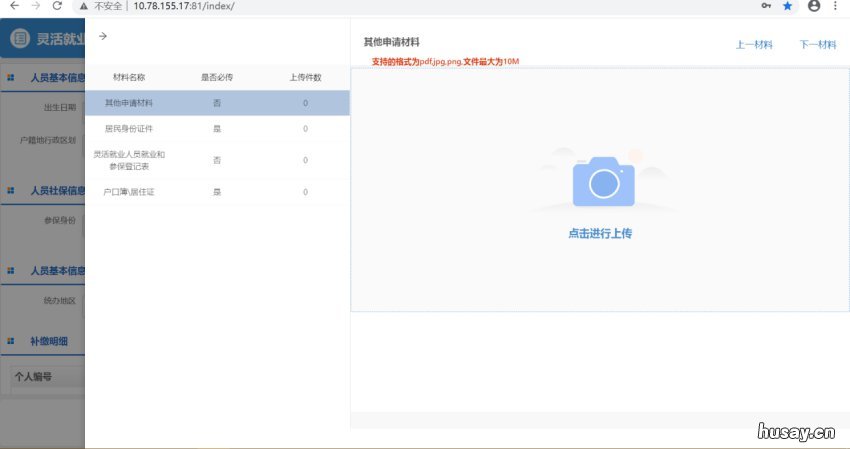Open the browser three-dot menu
850x449 pixels.
pyautogui.click(x=835, y=5)
